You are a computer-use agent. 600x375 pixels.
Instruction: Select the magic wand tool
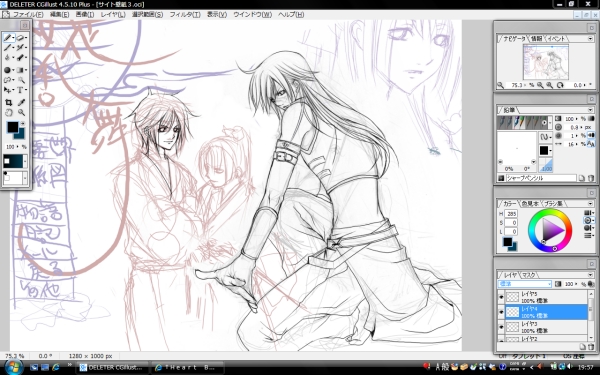tap(21, 80)
